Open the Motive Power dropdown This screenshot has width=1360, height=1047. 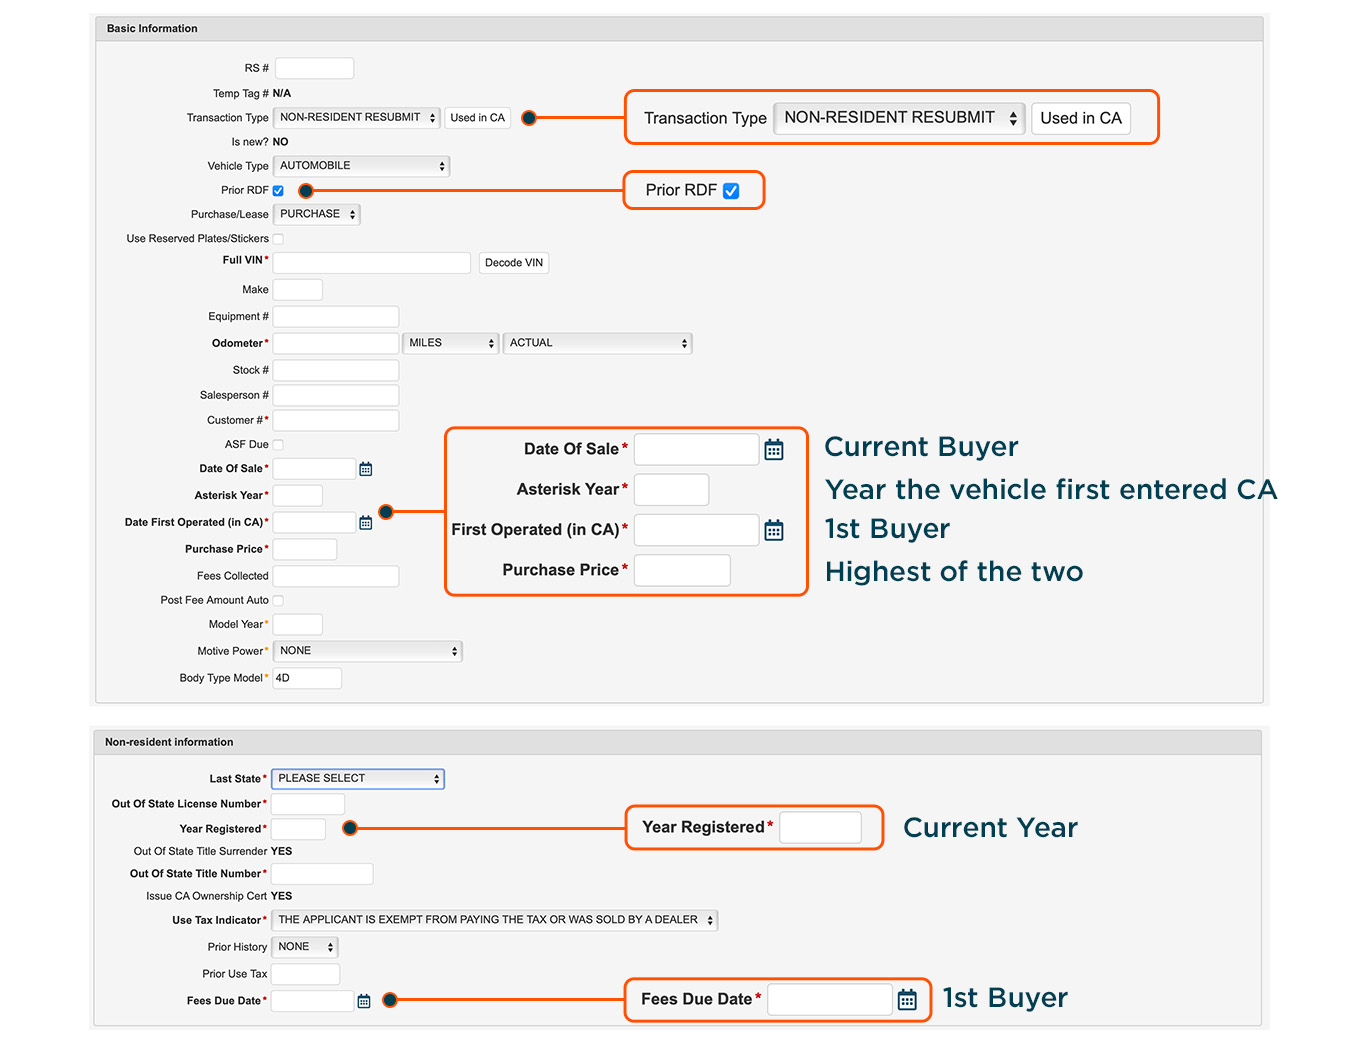368,651
